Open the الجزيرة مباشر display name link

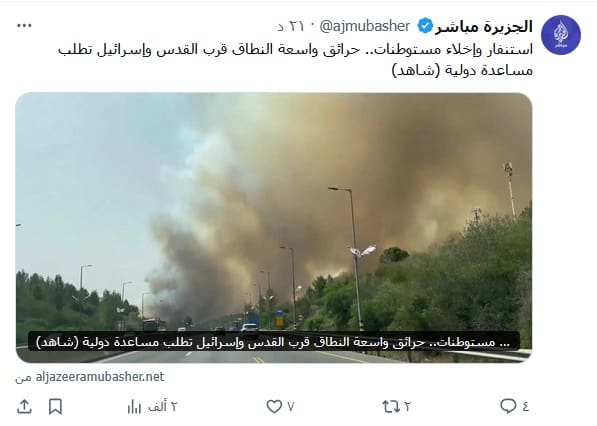[x=484, y=27]
